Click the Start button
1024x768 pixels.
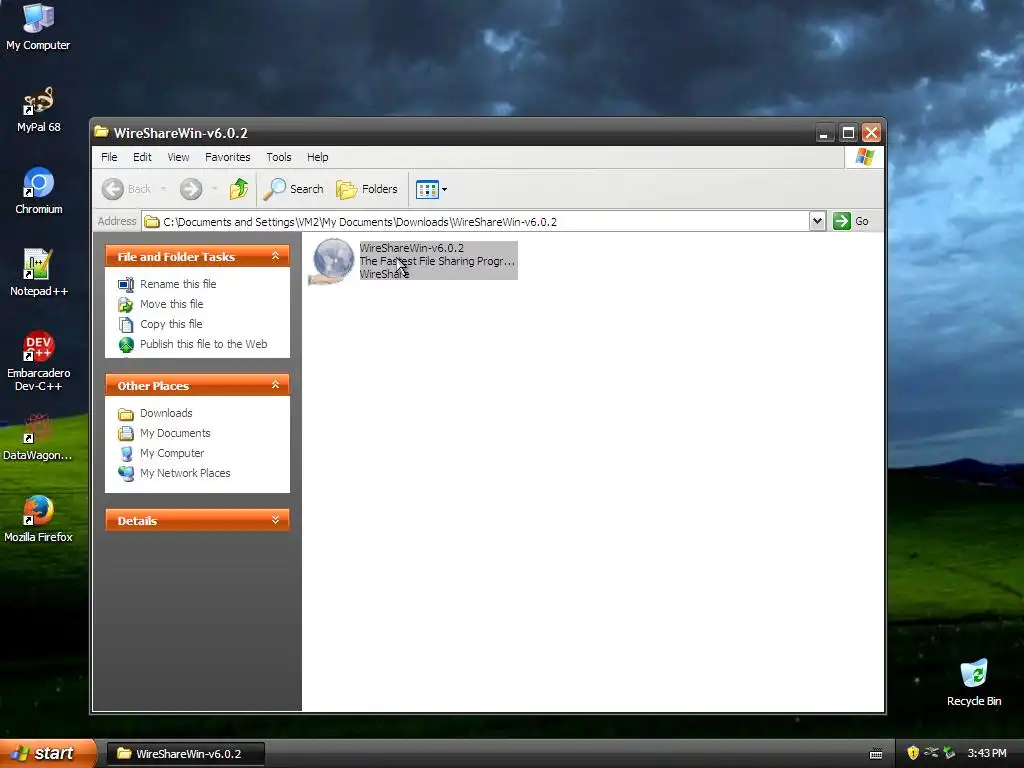(x=47, y=753)
